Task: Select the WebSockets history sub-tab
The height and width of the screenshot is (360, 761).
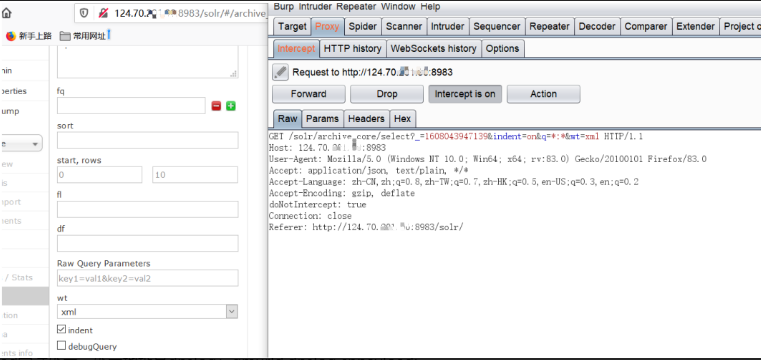Action: pos(433,49)
